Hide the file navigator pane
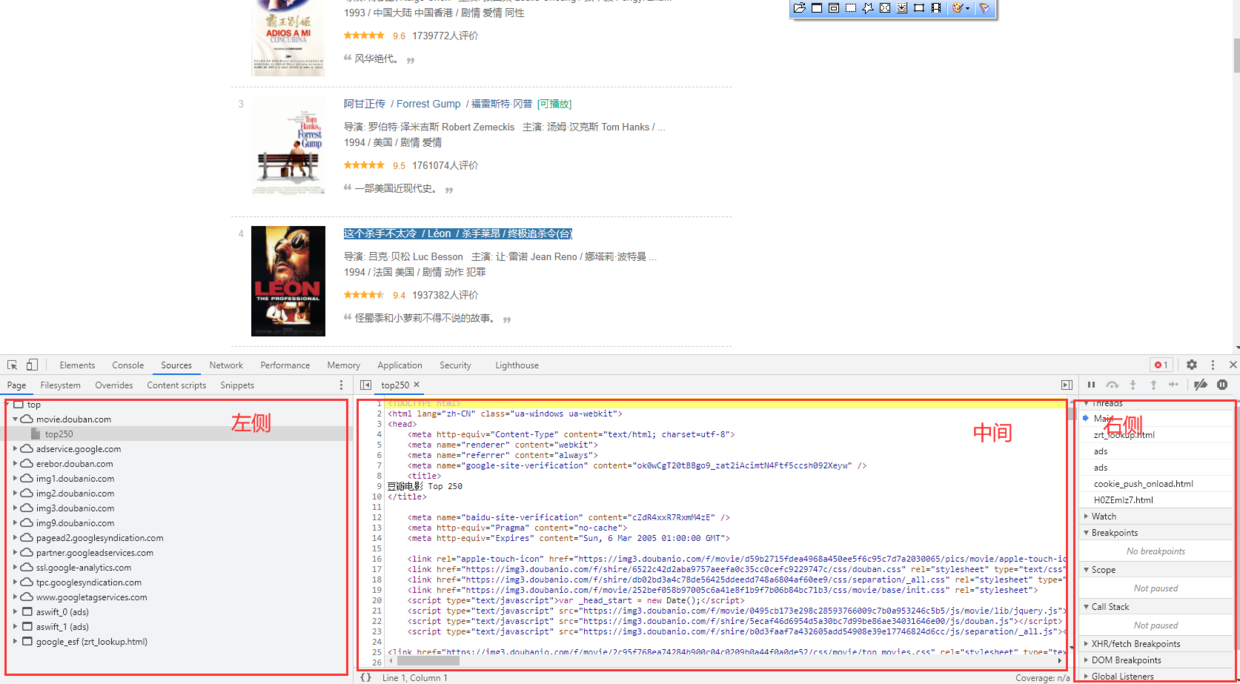 coord(366,385)
